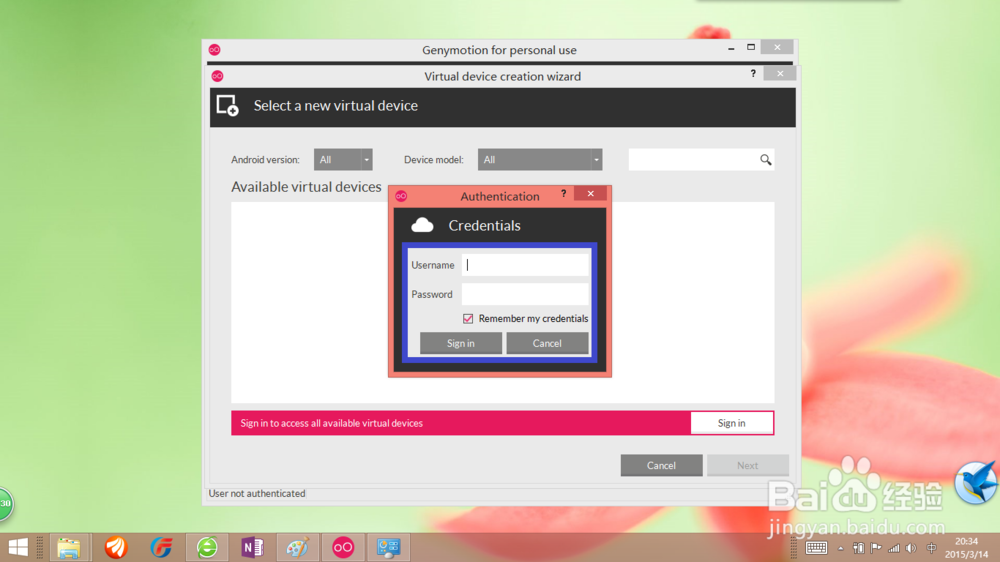Click white Sign in button in pink banner
The width and height of the screenshot is (1000, 562).
[x=732, y=423]
